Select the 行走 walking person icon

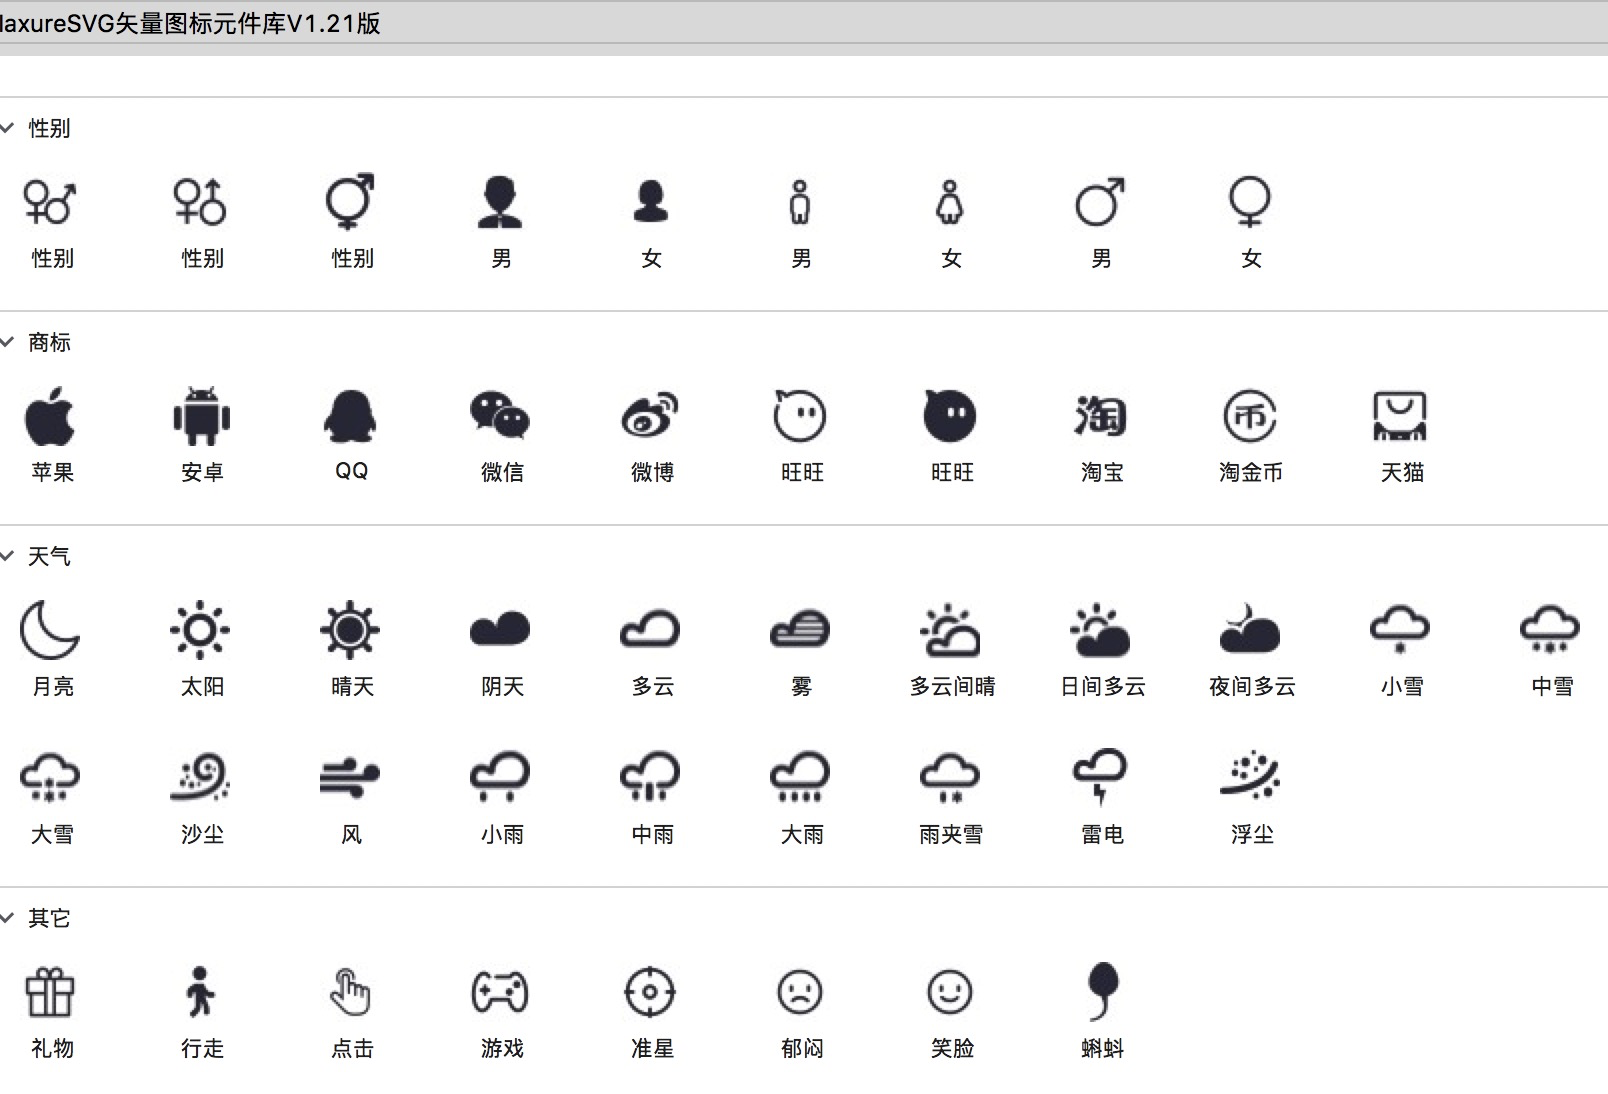point(200,991)
